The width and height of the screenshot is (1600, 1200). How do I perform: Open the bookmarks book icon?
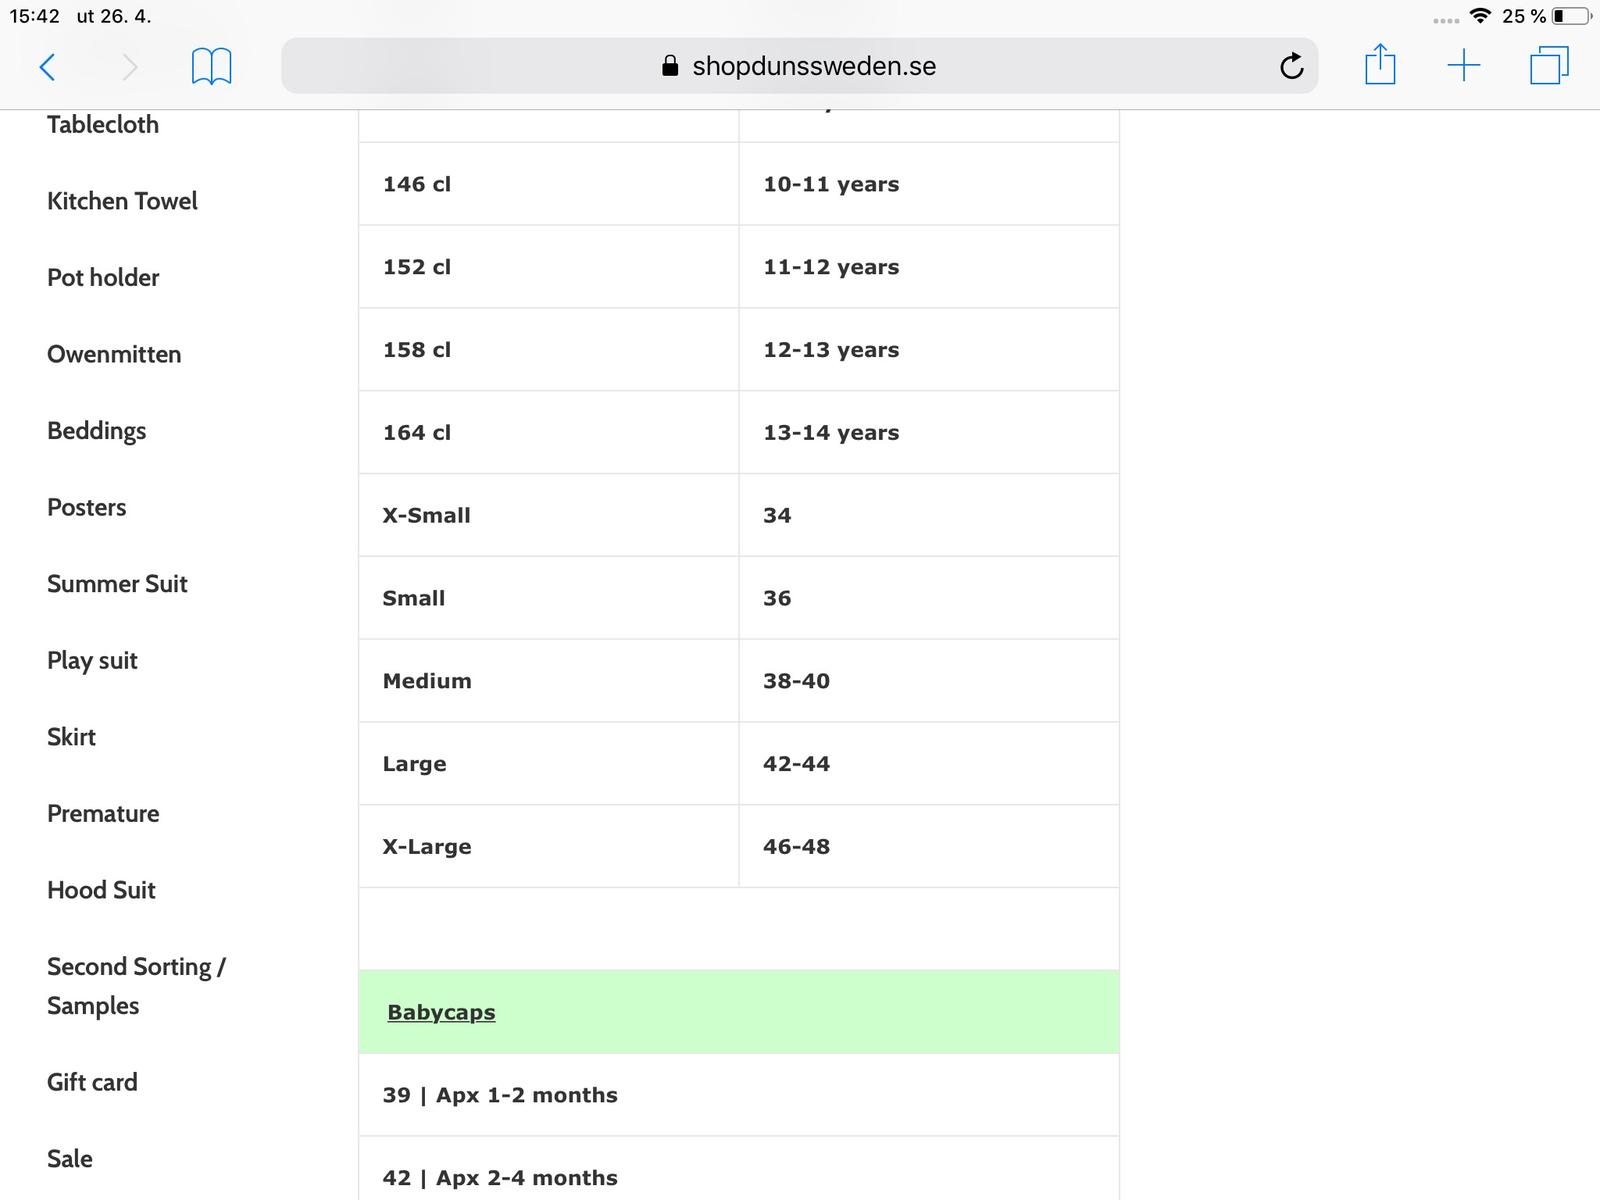[211, 67]
